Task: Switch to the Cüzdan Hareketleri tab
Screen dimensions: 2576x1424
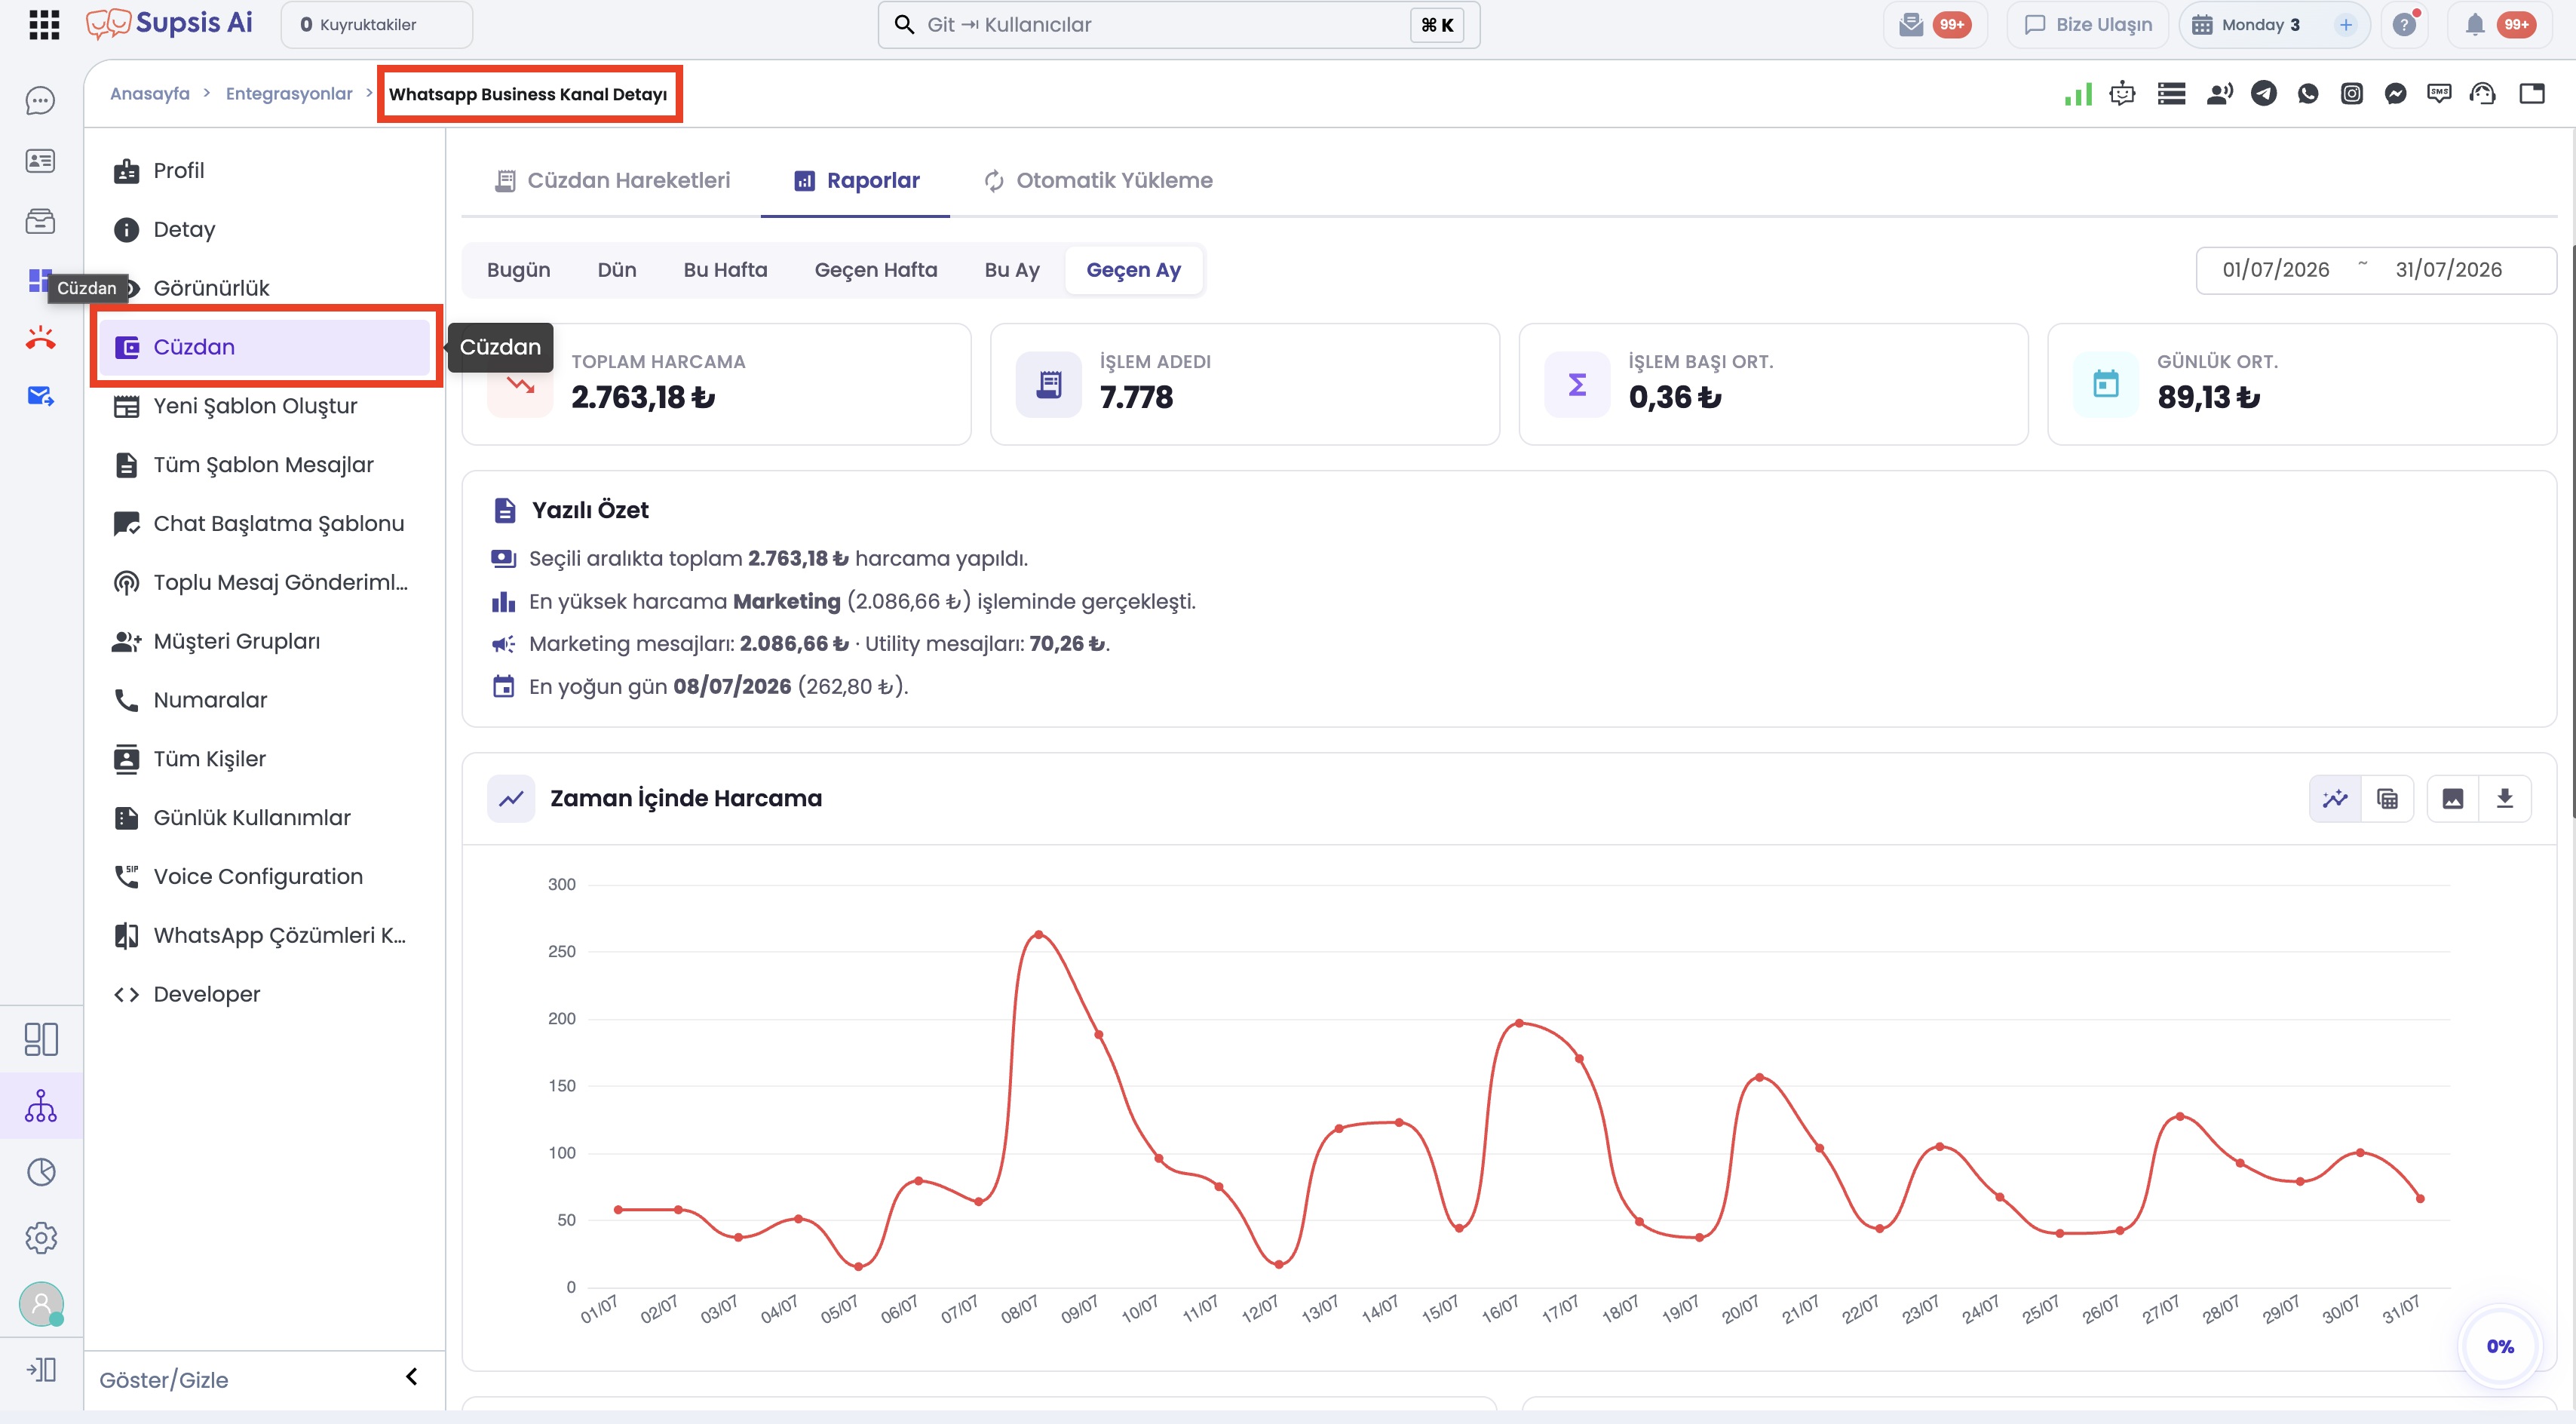Action: (x=613, y=181)
